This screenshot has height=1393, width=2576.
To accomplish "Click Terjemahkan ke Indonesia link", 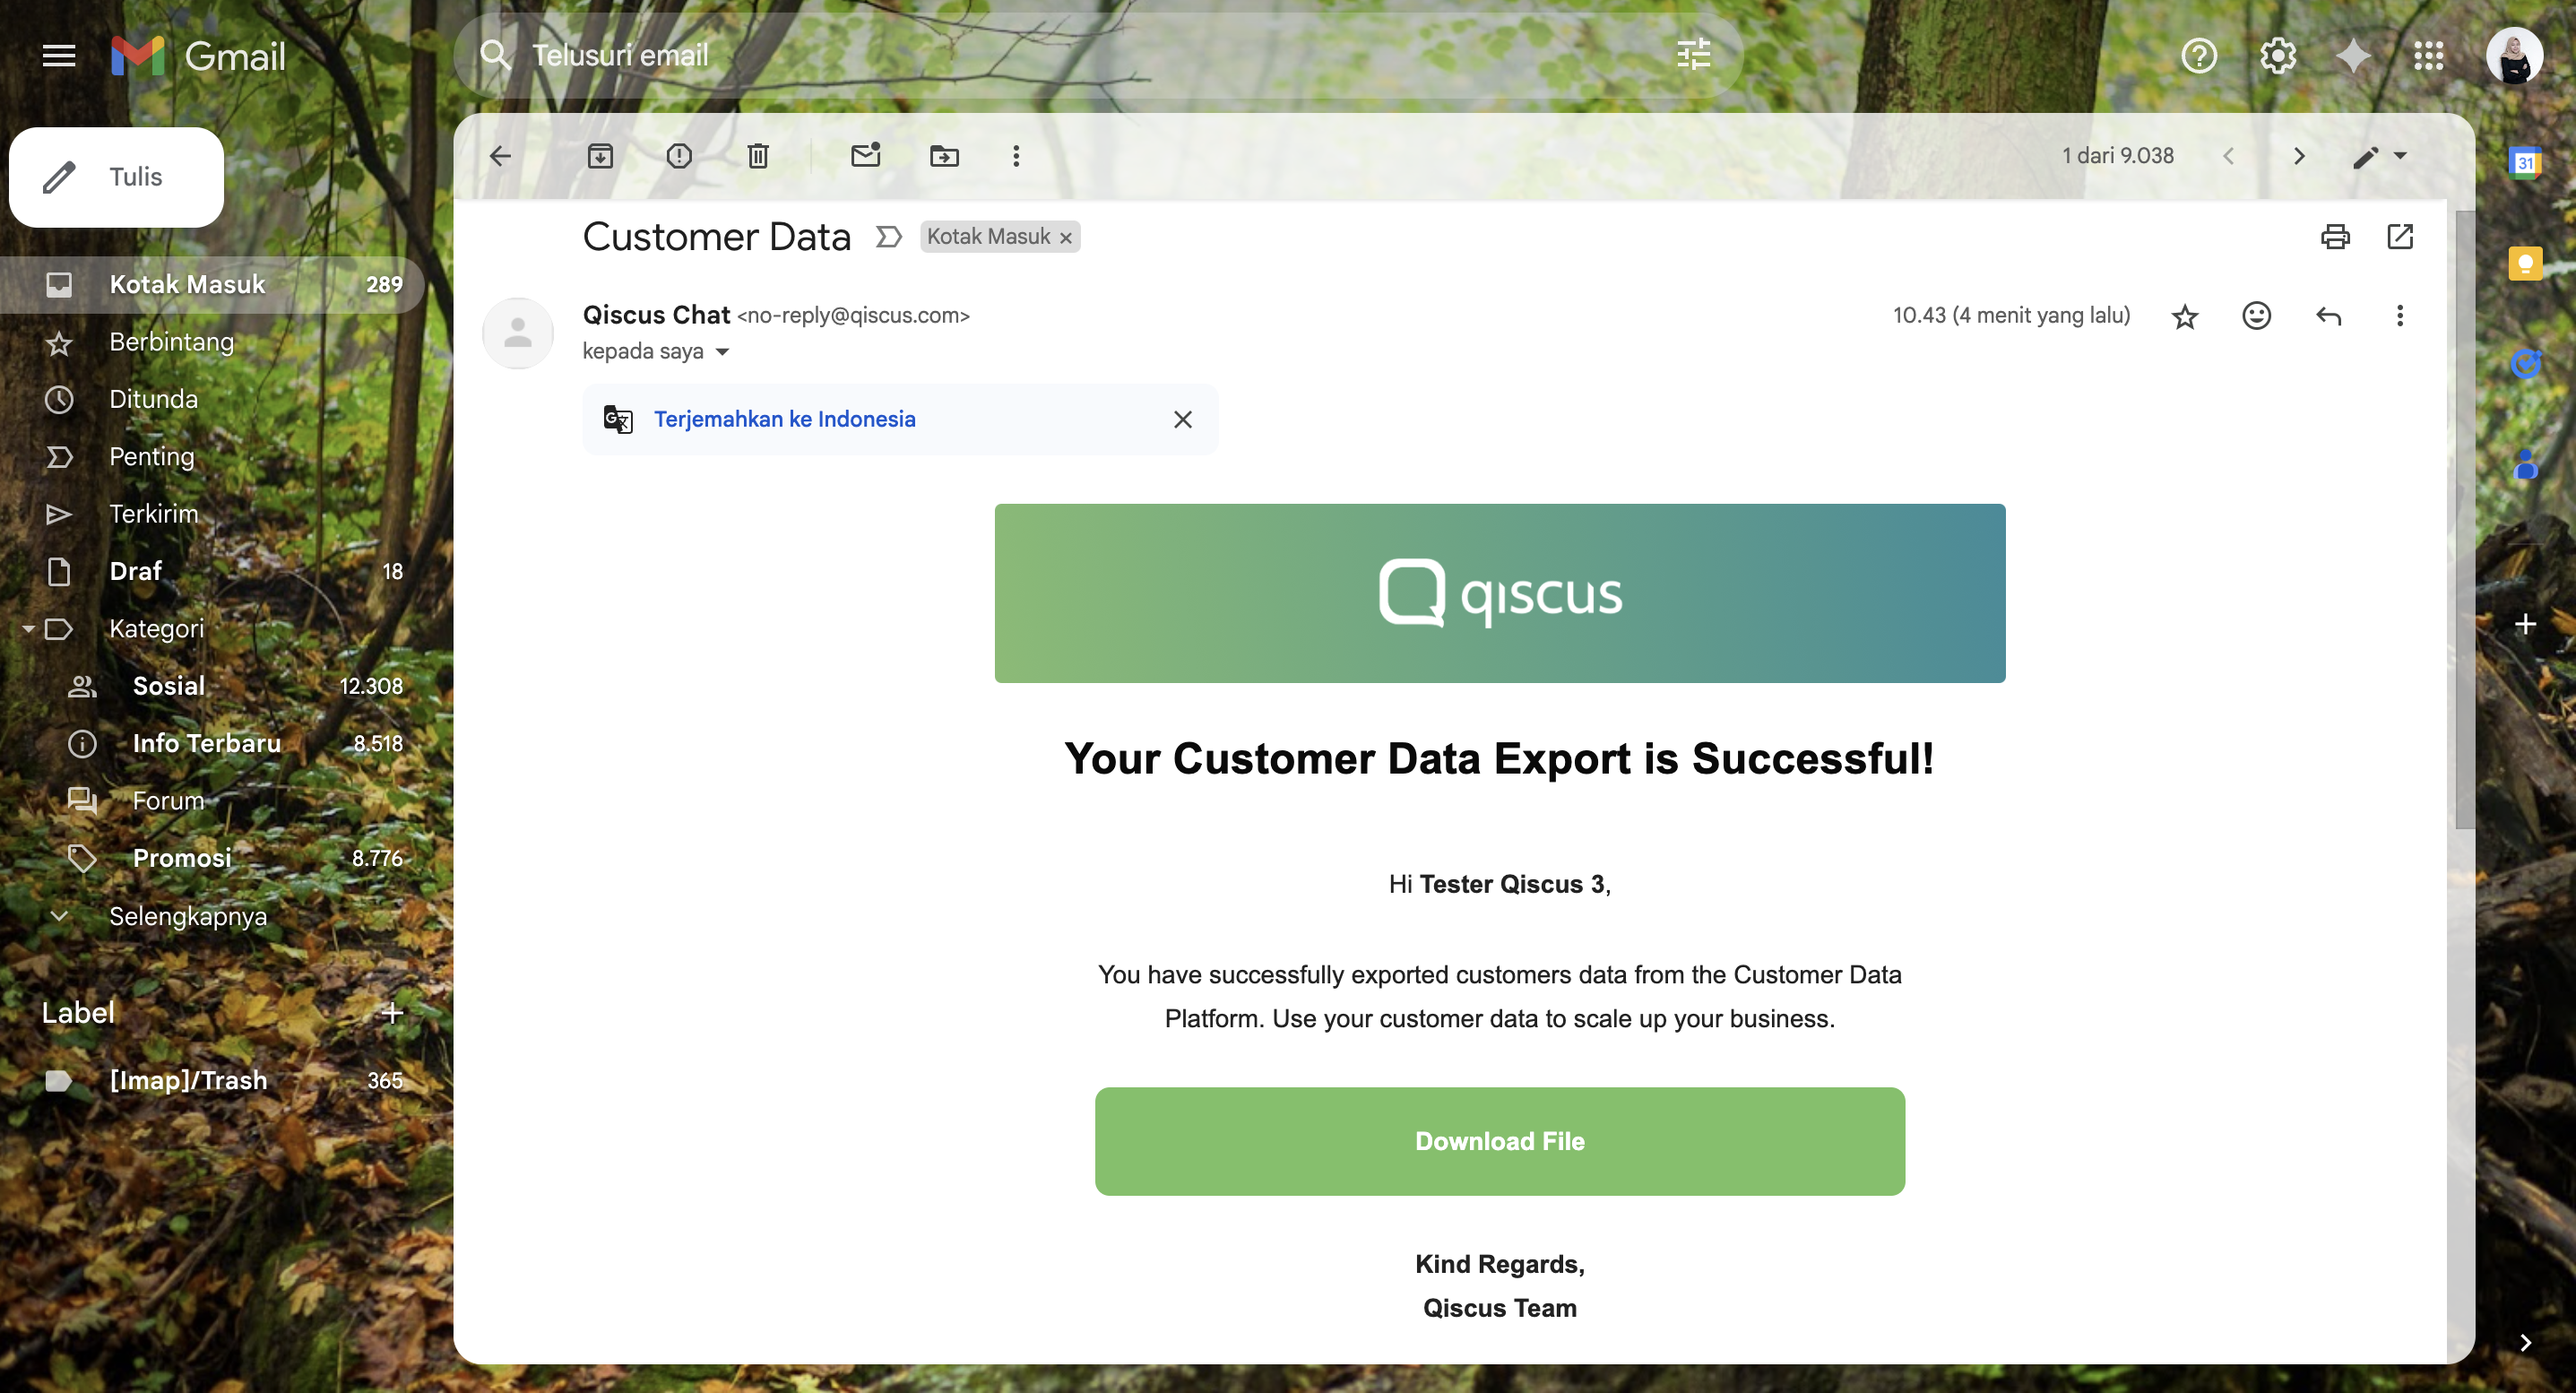I will point(785,419).
